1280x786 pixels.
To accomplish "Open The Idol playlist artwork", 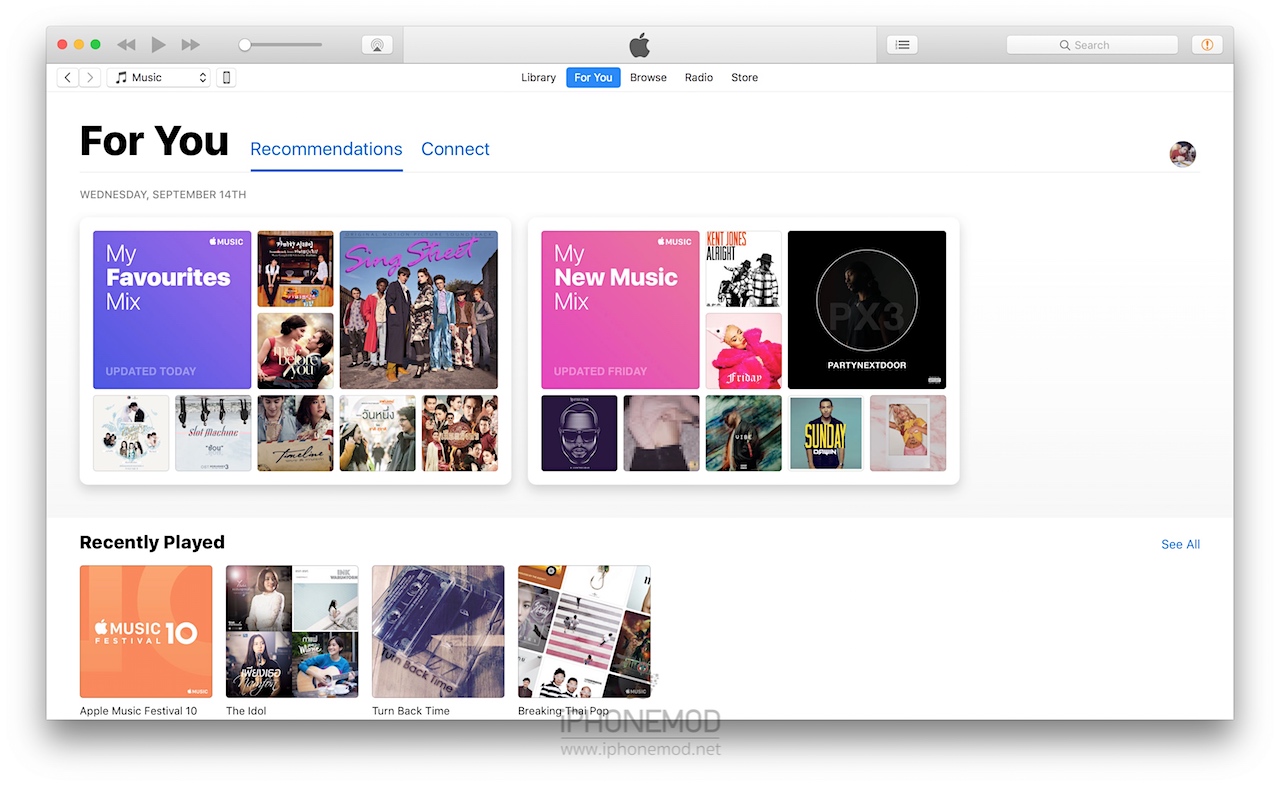I will (x=292, y=631).
